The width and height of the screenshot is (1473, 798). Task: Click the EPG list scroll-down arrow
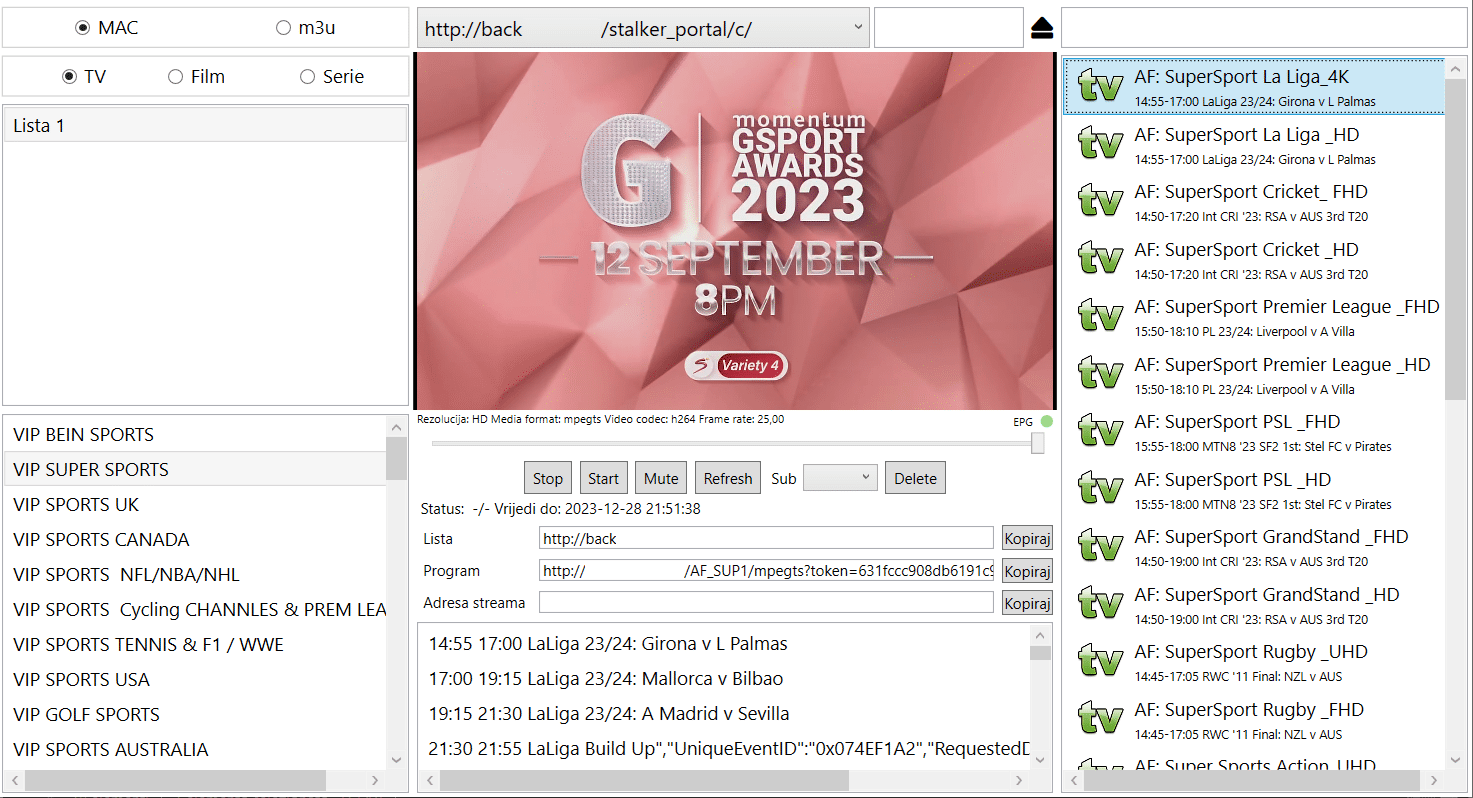pos(1041,760)
